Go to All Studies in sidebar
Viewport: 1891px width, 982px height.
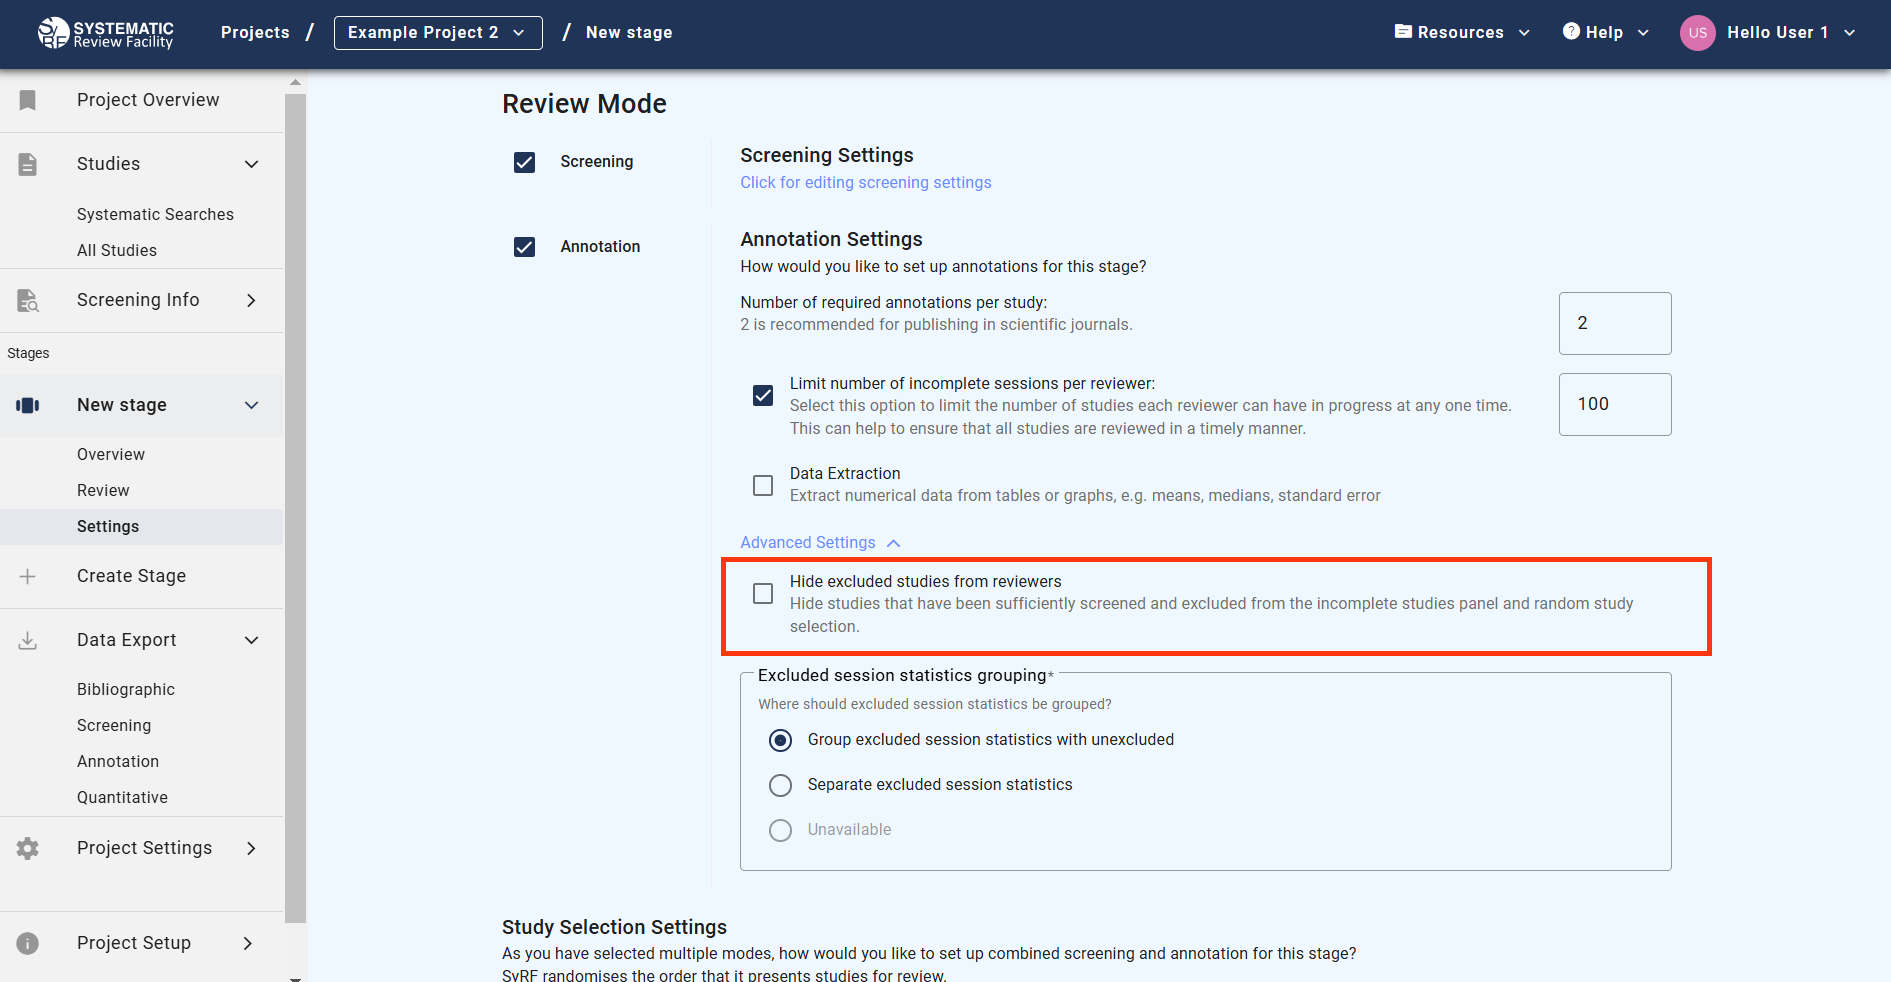(117, 250)
